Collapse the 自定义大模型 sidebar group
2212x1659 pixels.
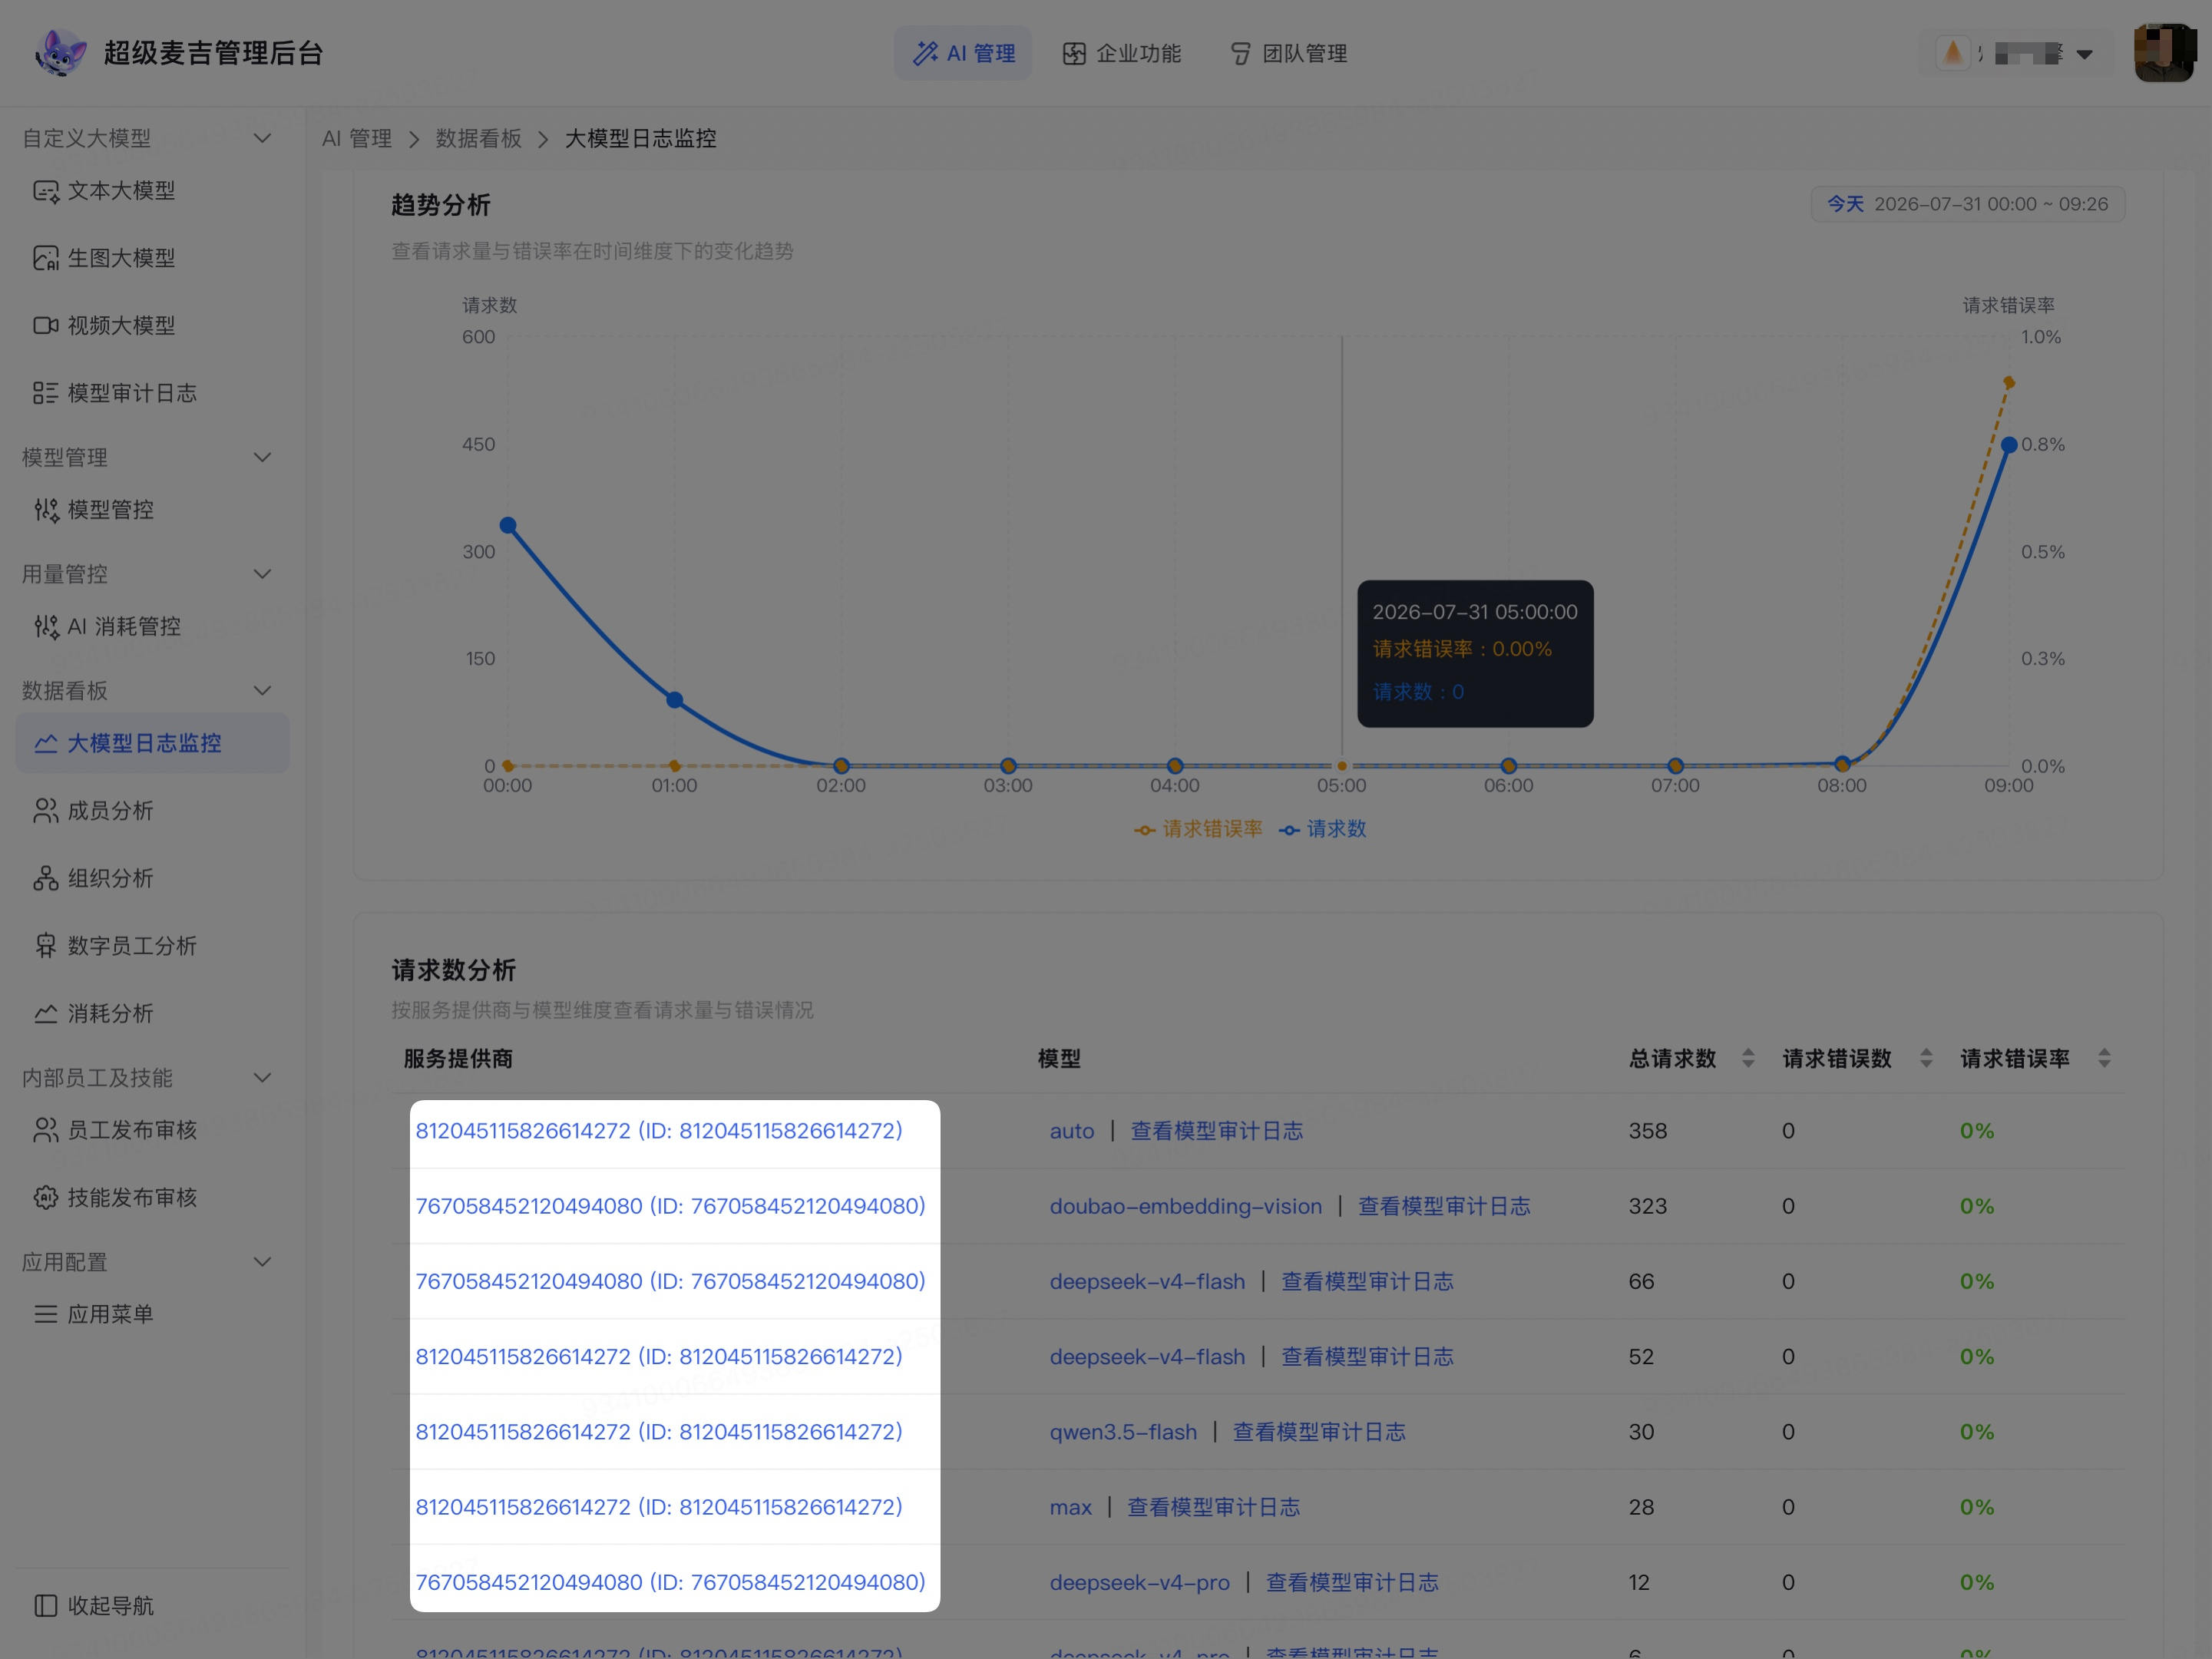click(262, 138)
